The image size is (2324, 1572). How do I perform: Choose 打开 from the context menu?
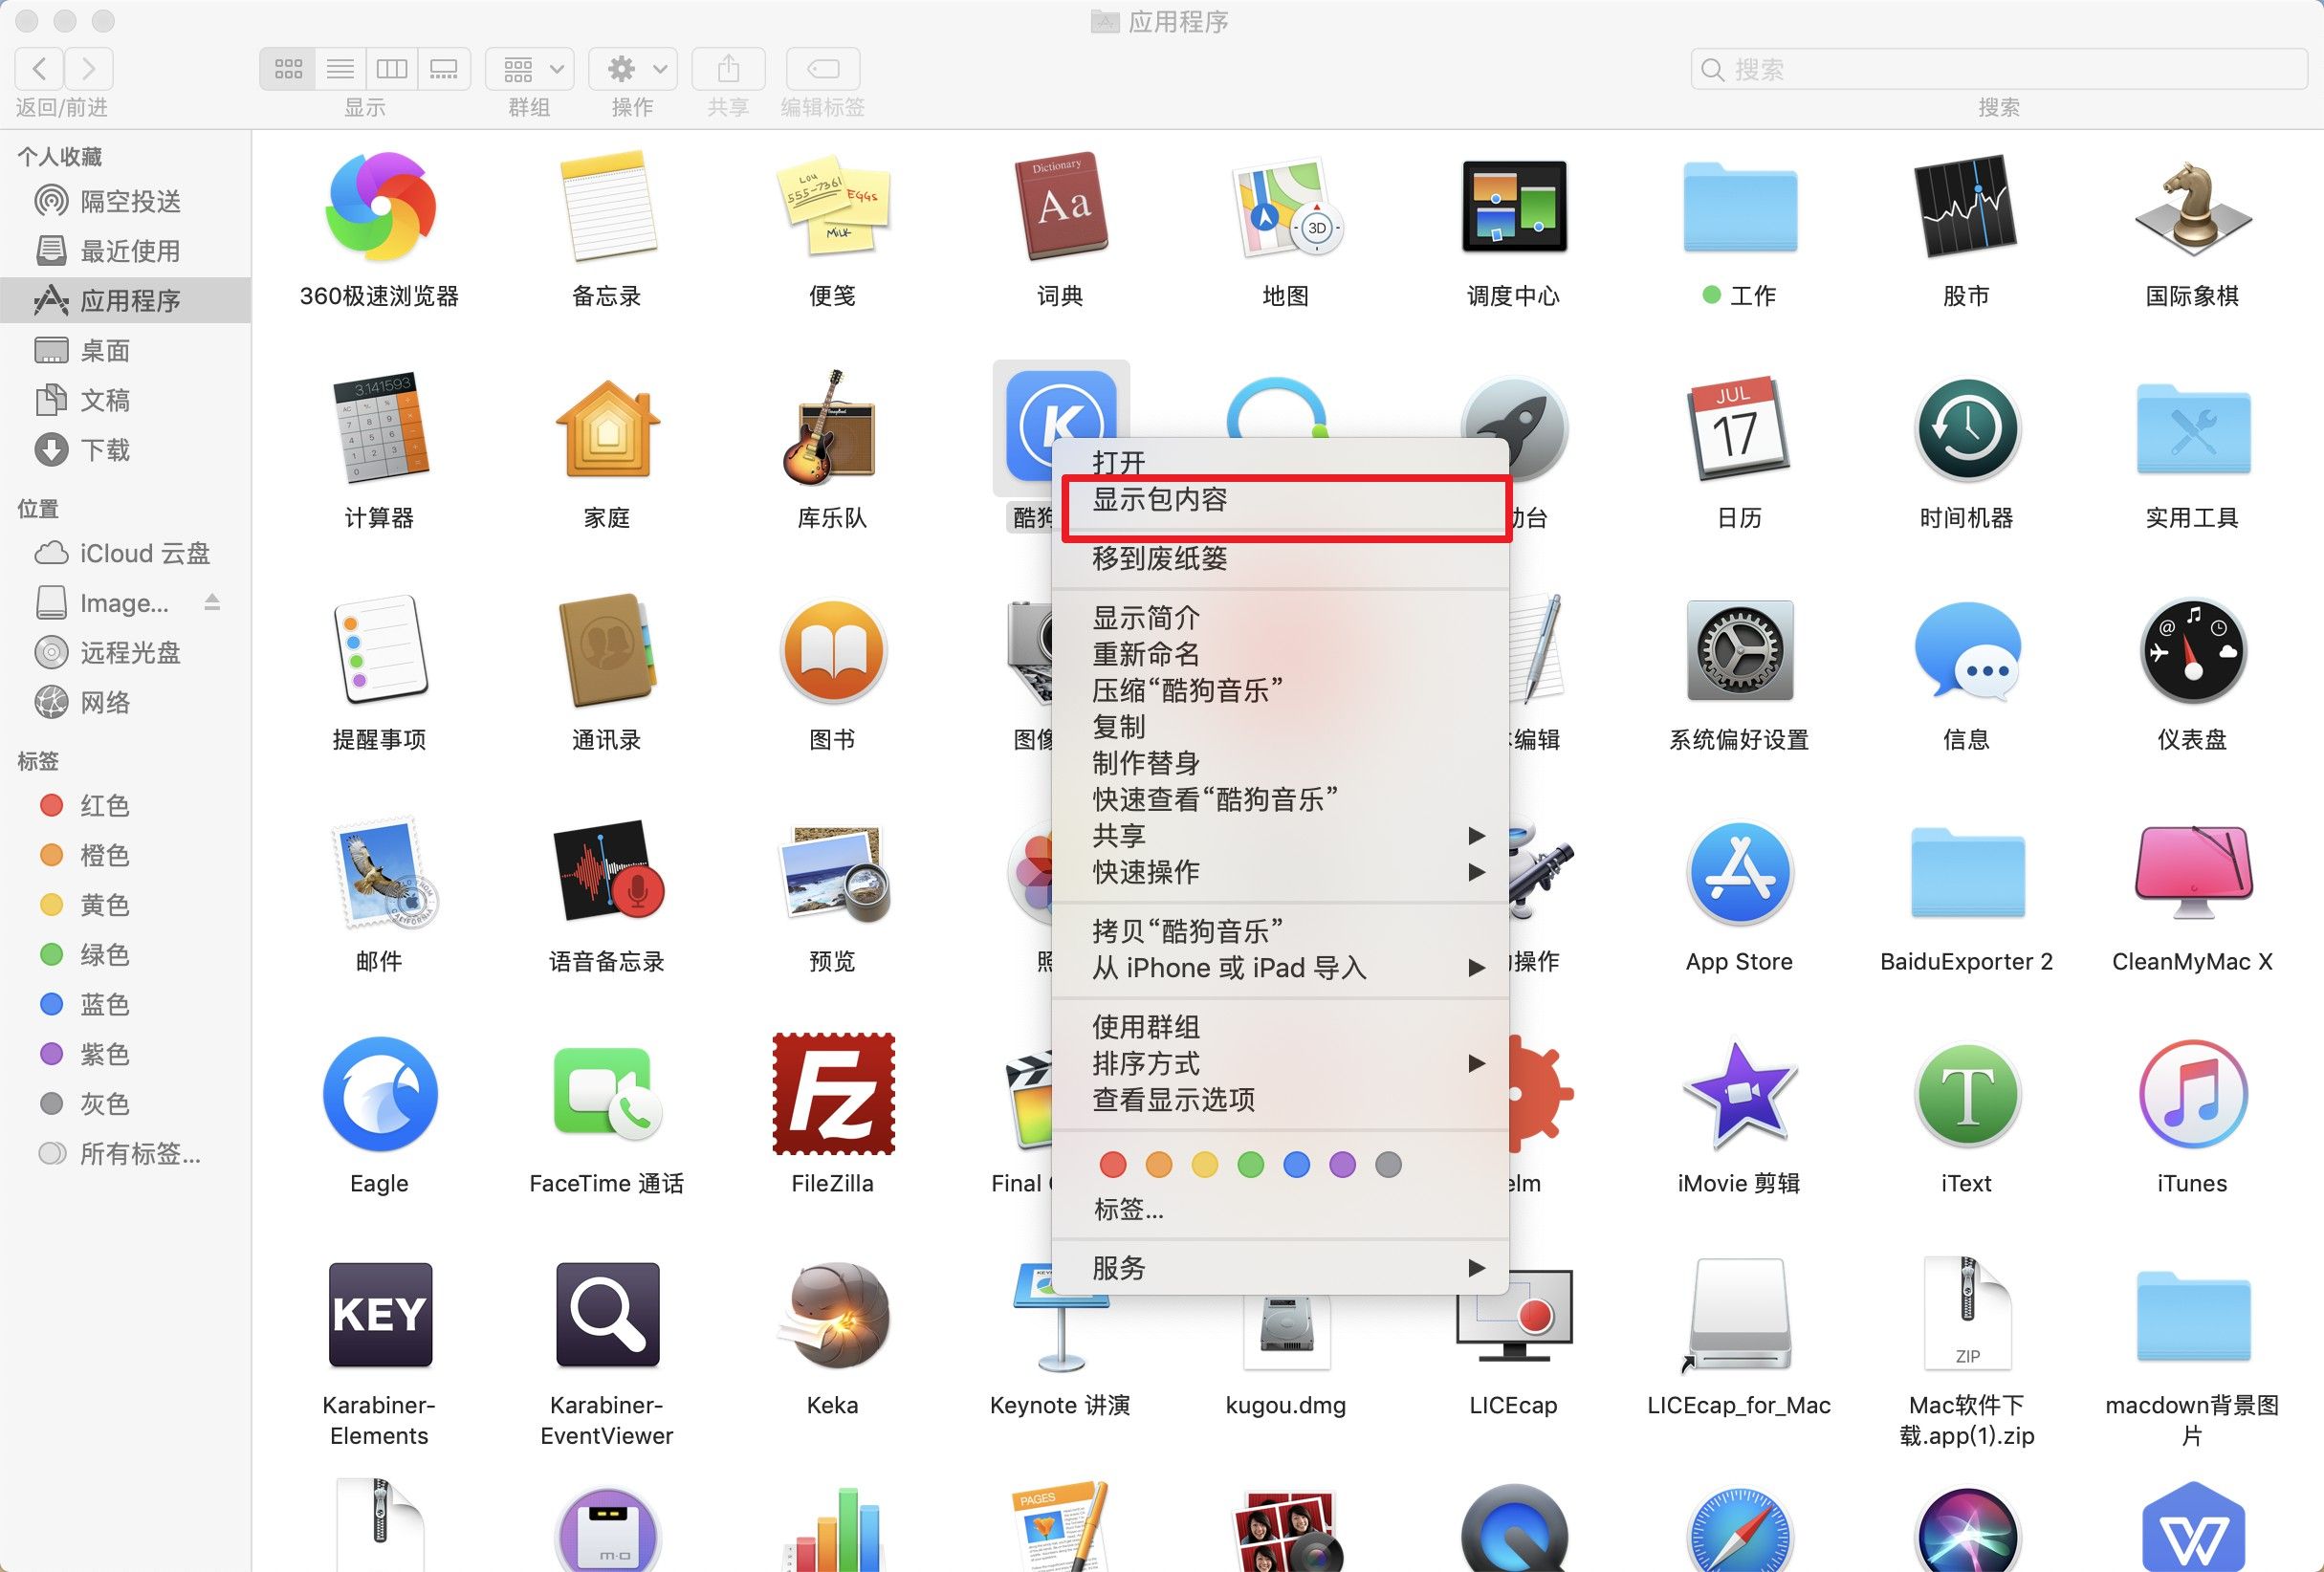(x=1280, y=462)
